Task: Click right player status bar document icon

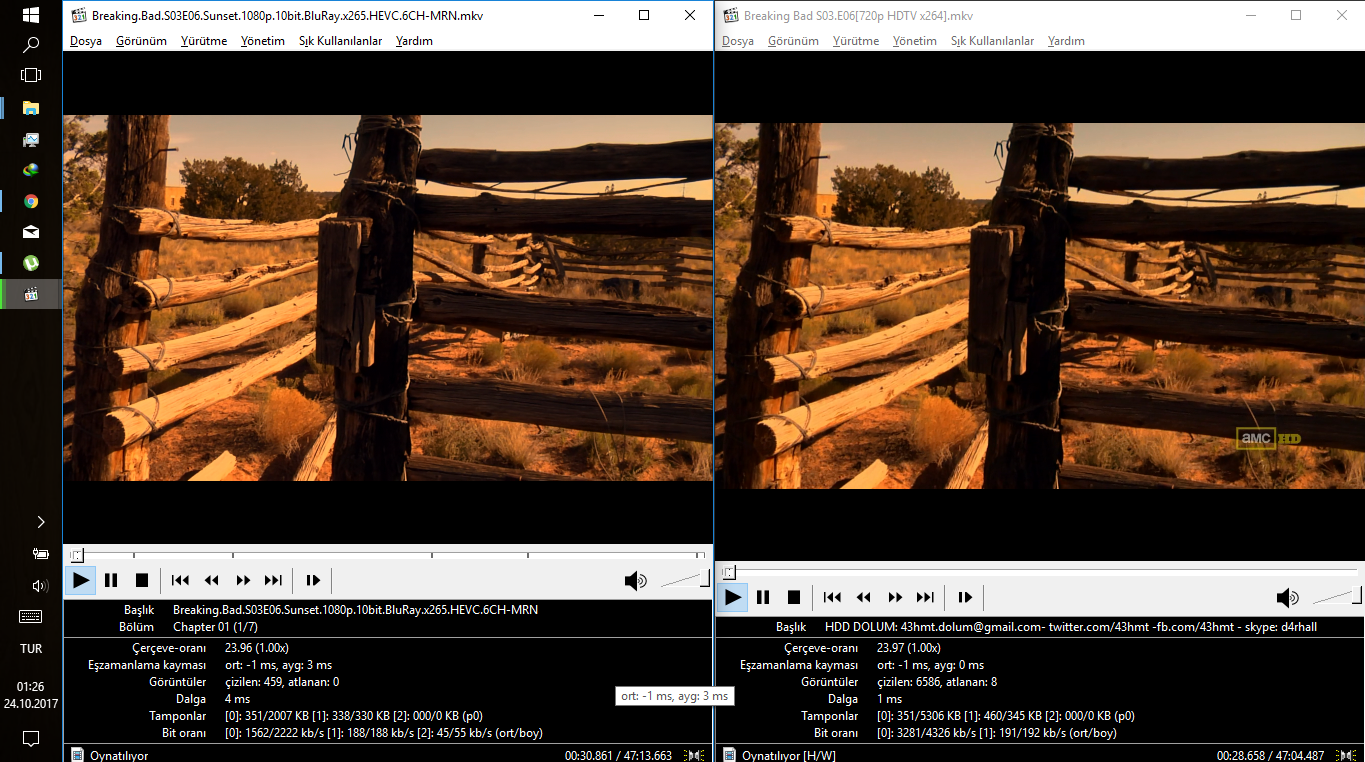Action: [x=729, y=755]
